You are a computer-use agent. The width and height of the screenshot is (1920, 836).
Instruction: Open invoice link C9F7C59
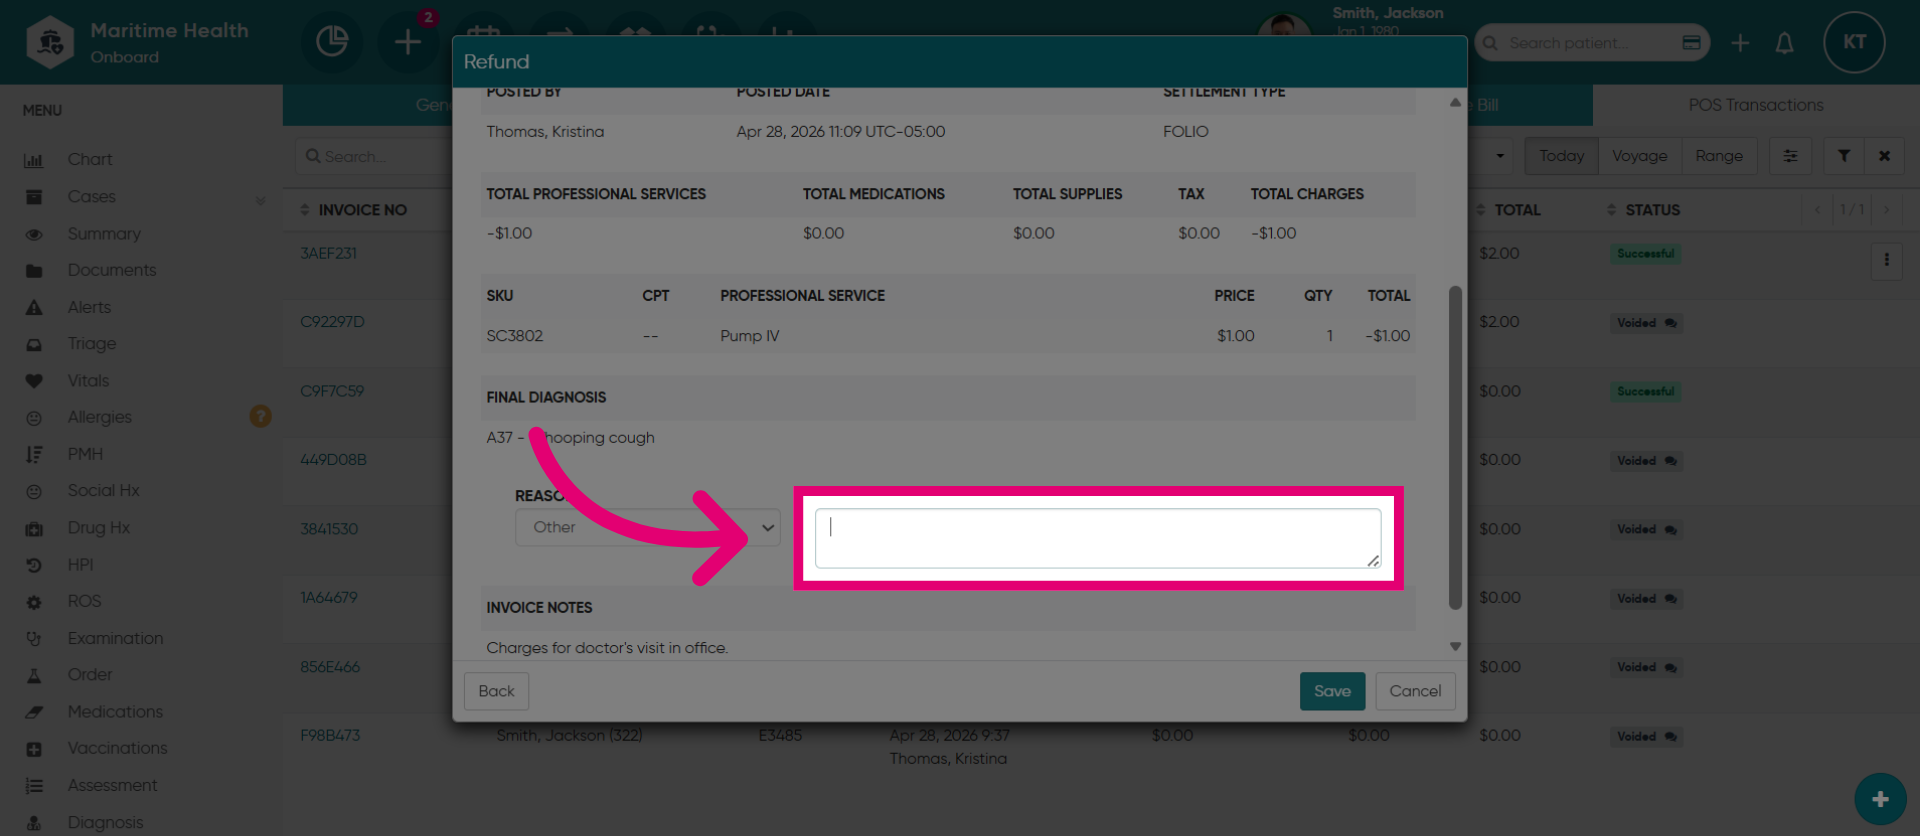332,391
